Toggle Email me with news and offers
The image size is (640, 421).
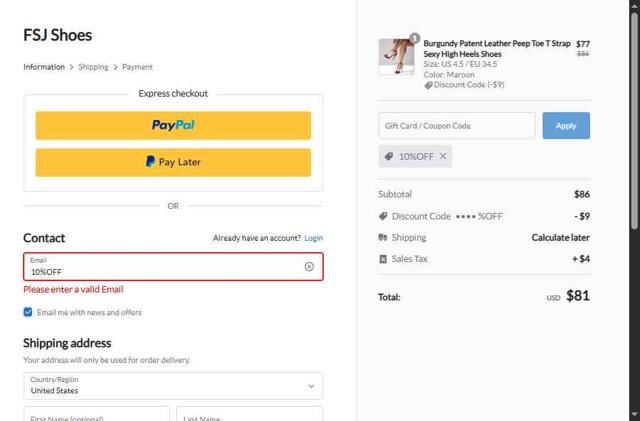(28, 312)
